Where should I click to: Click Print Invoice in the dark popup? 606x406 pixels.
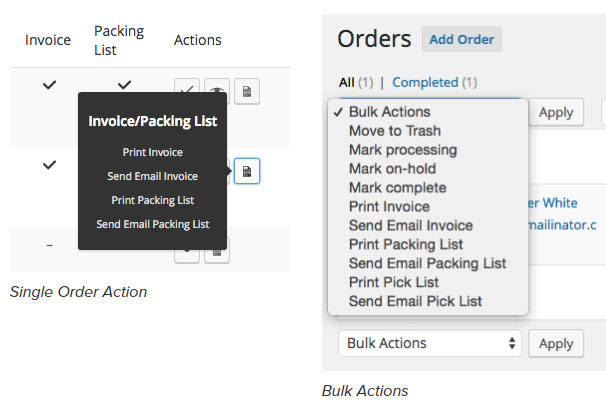[x=153, y=152]
